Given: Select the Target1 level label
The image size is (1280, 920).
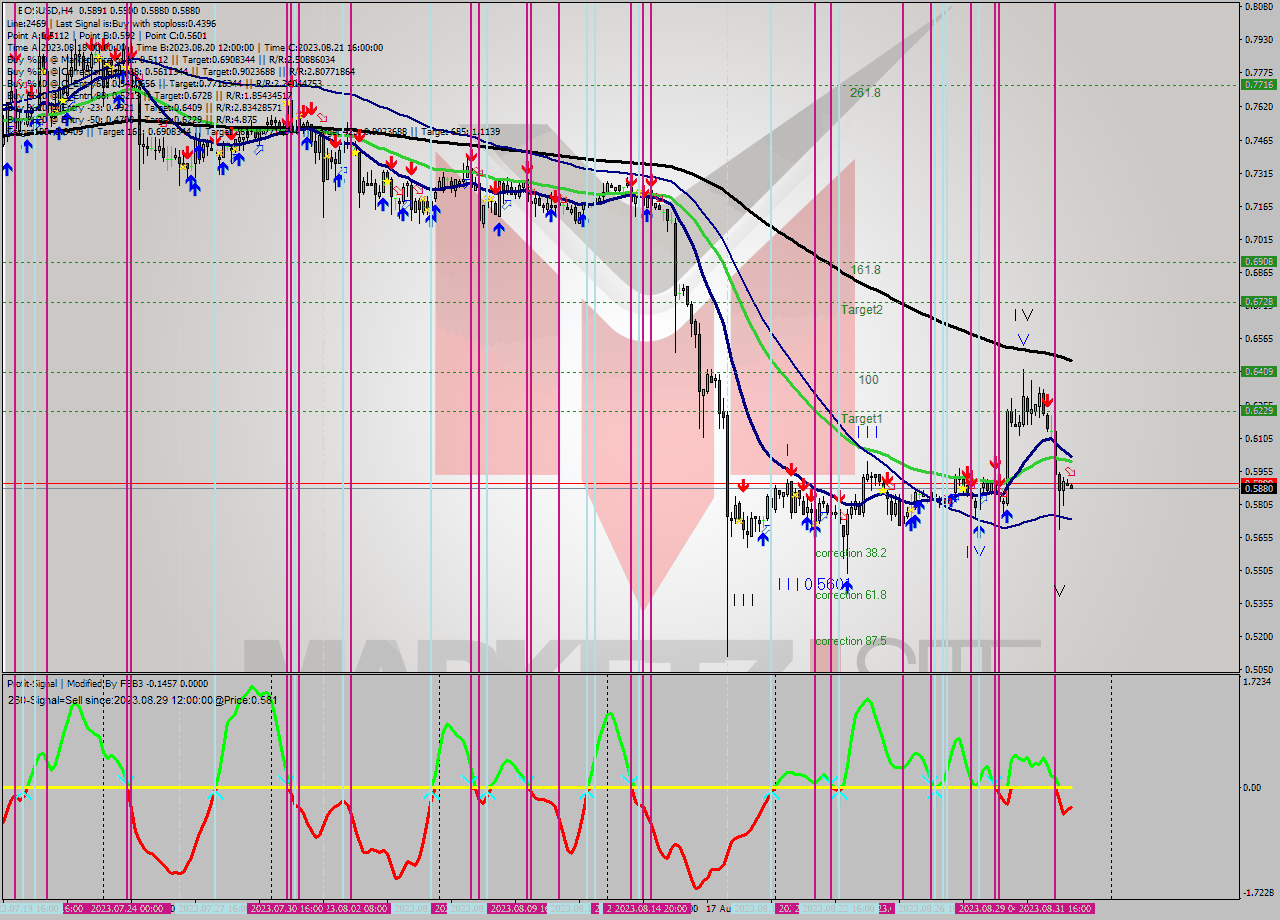Looking at the screenshot, I should click(x=861, y=419).
